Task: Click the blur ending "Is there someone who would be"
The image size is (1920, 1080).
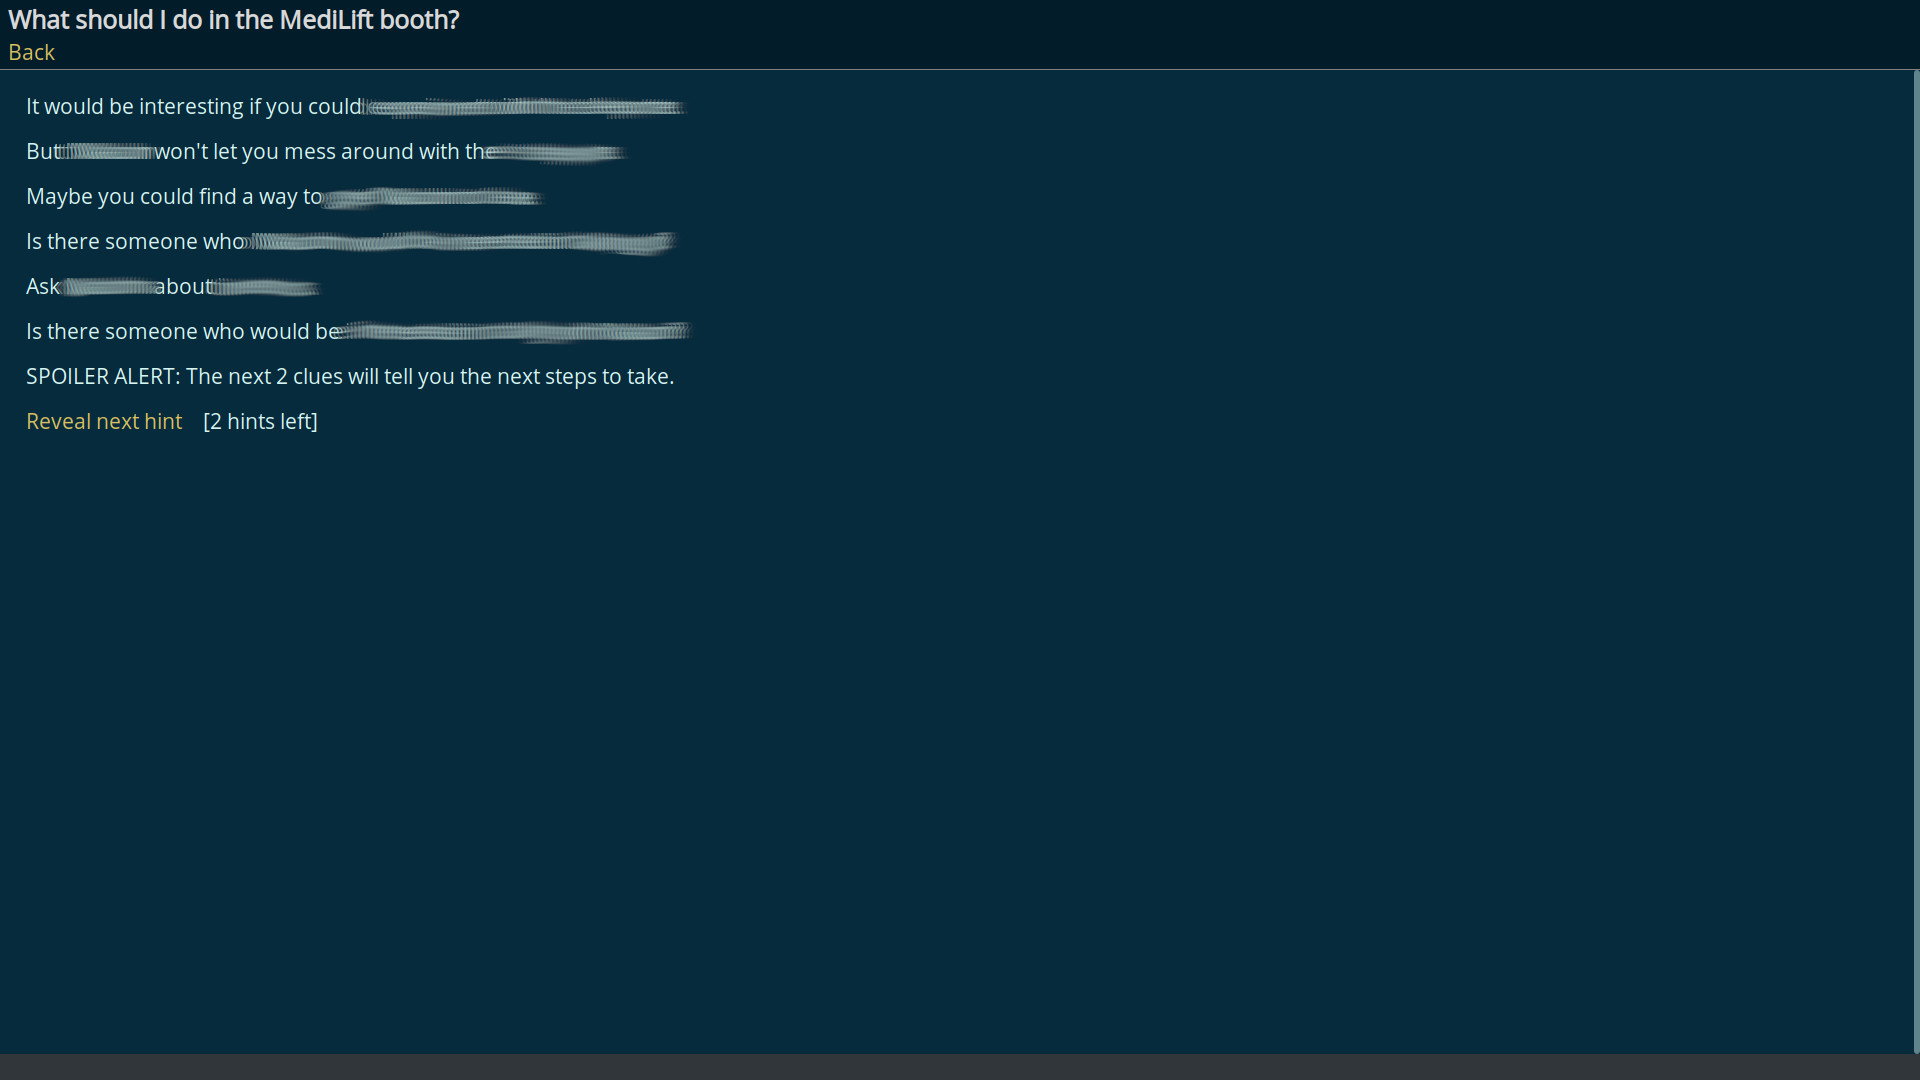Action: [x=515, y=331]
